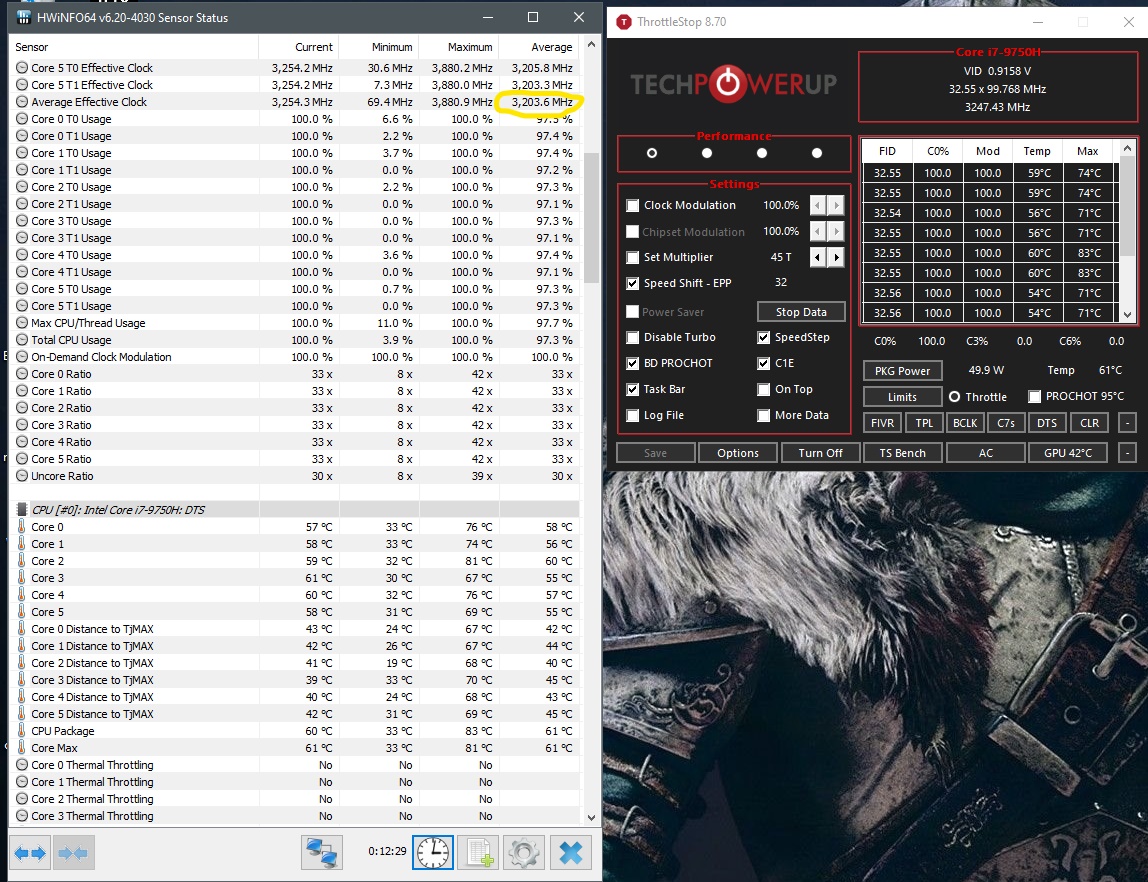Select the Throttle radio button
This screenshot has width=1148, height=882.
(x=955, y=397)
